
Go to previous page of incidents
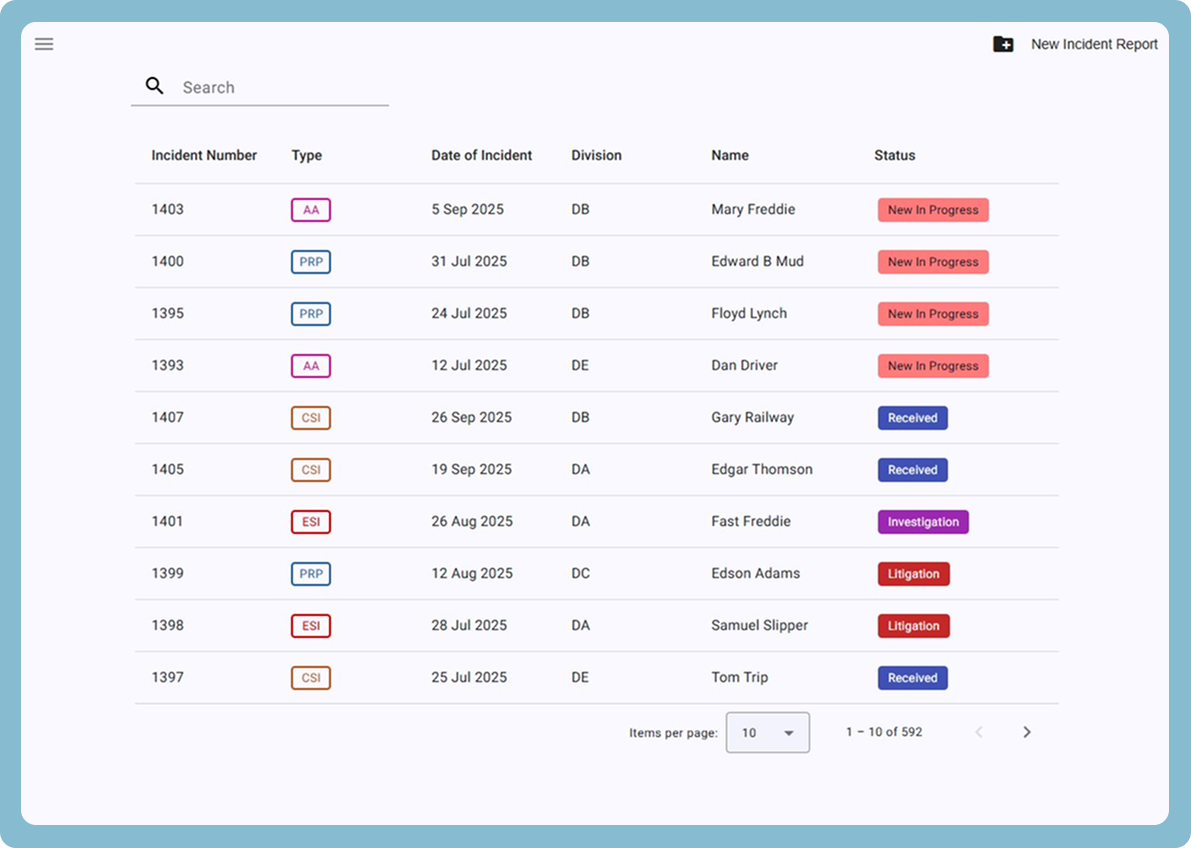[979, 732]
